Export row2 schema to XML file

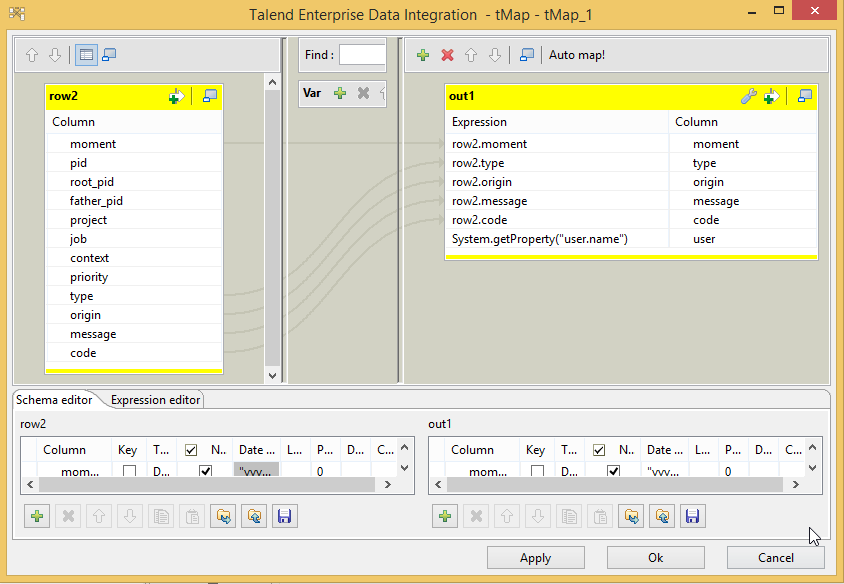pos(254,517)
